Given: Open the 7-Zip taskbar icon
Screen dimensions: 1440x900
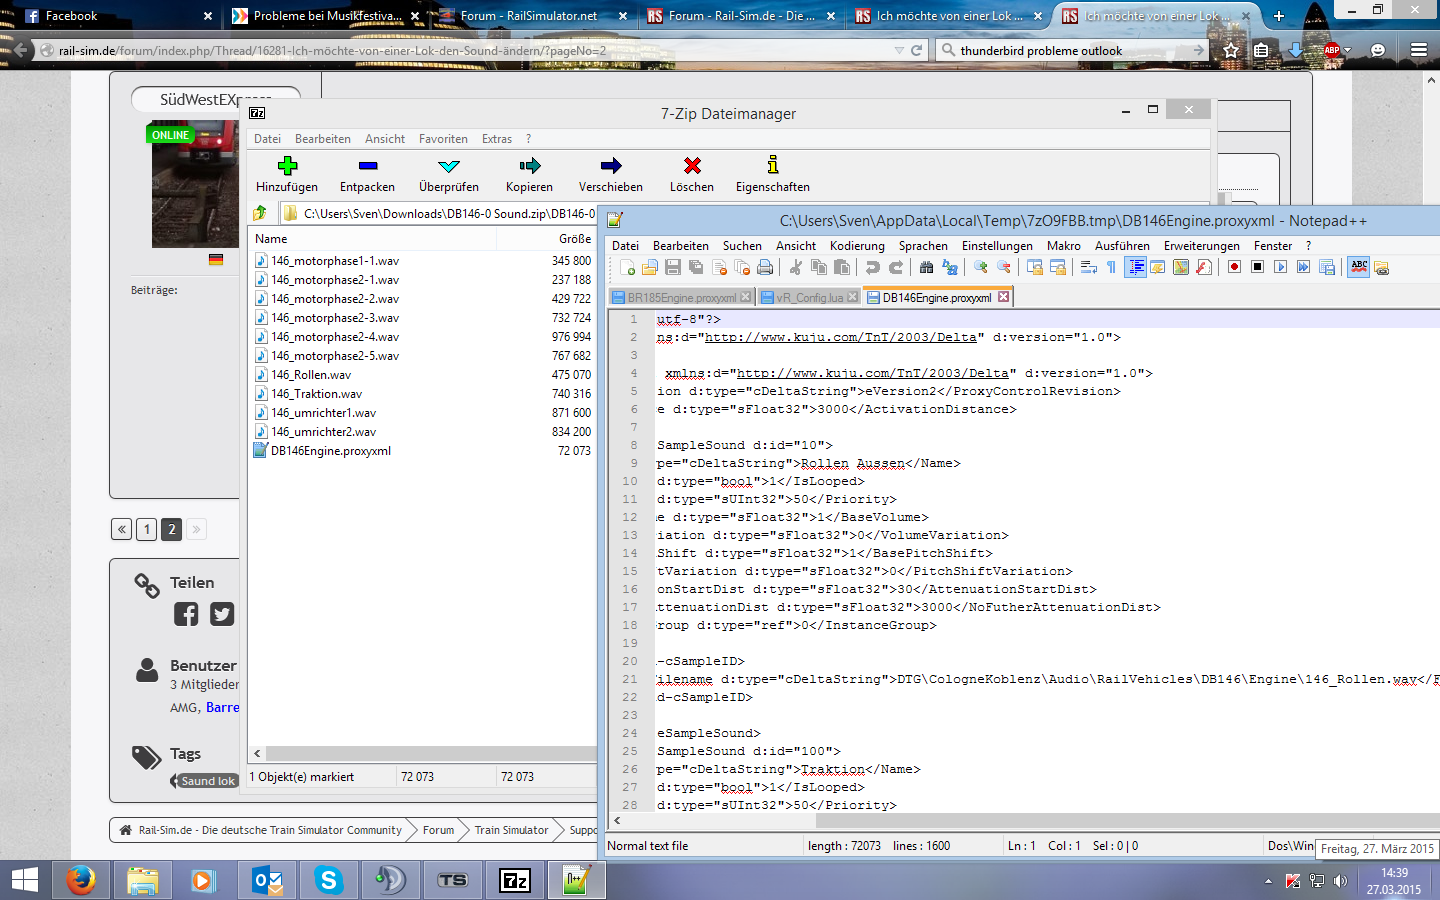Looking at the screenshot, I should pos(514,880).
